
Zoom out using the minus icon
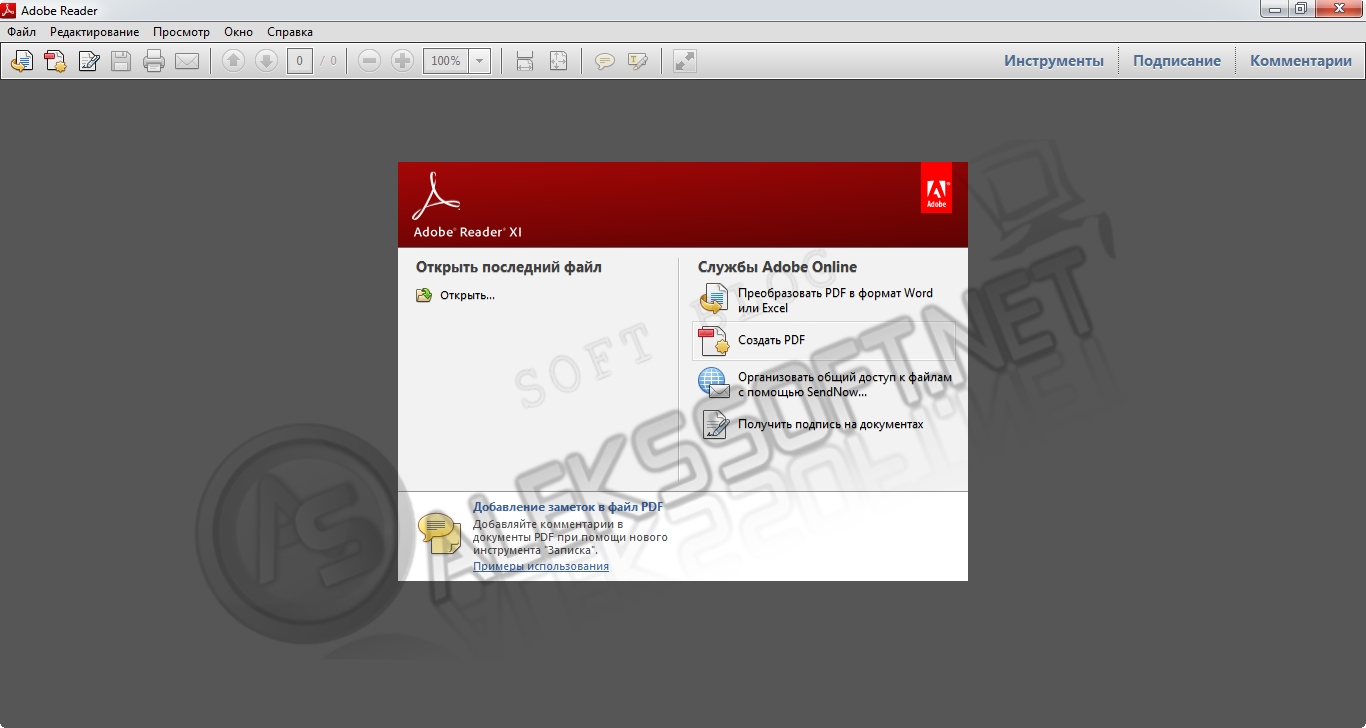tap(369, 61)
